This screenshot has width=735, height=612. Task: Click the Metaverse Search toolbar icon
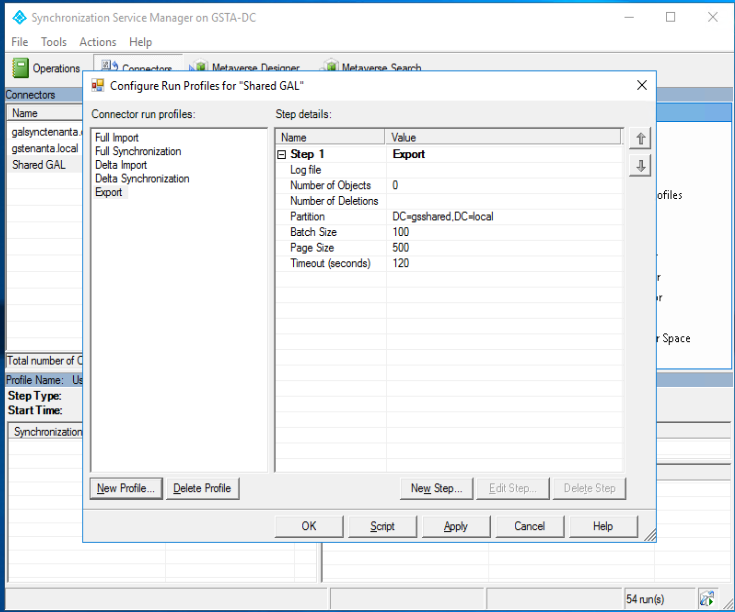[x=329, y=68]
